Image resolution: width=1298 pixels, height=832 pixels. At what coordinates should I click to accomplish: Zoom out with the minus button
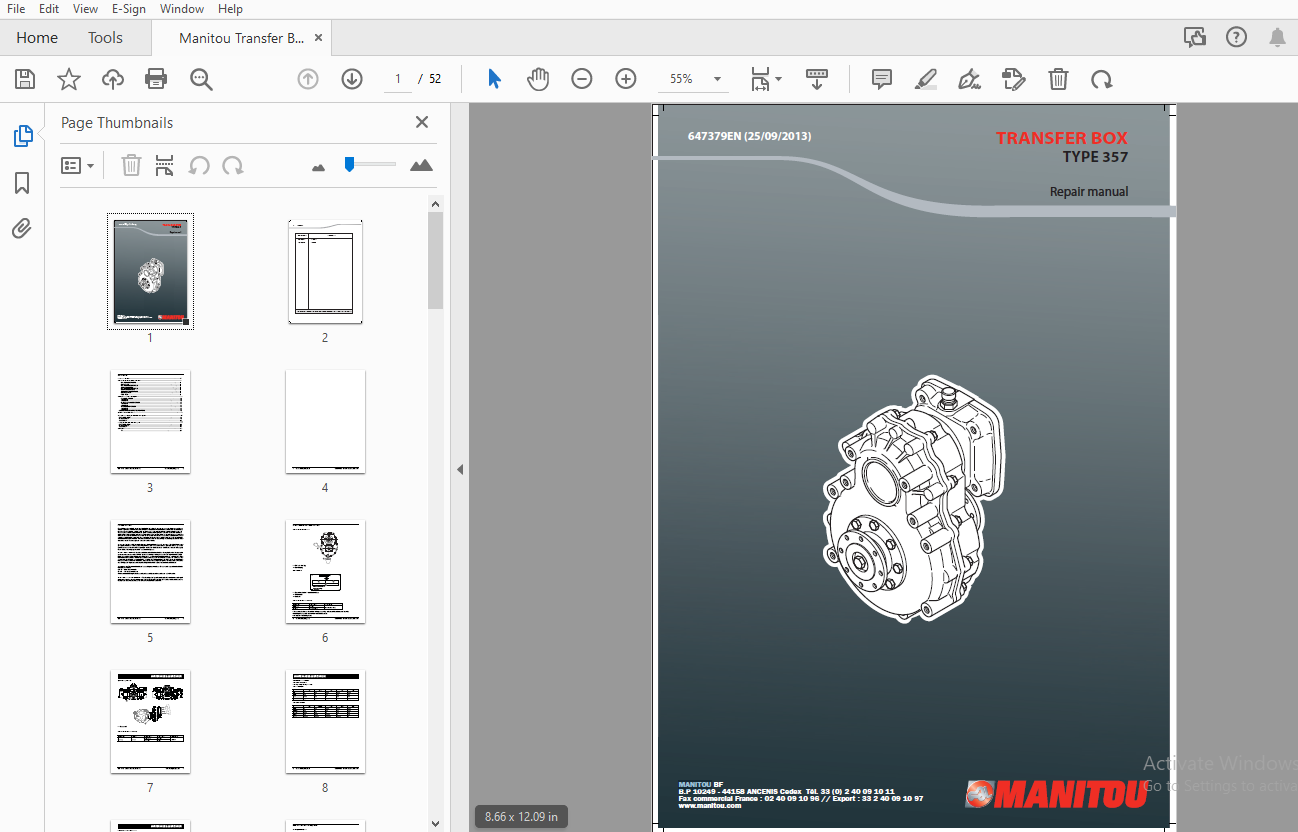582,79
